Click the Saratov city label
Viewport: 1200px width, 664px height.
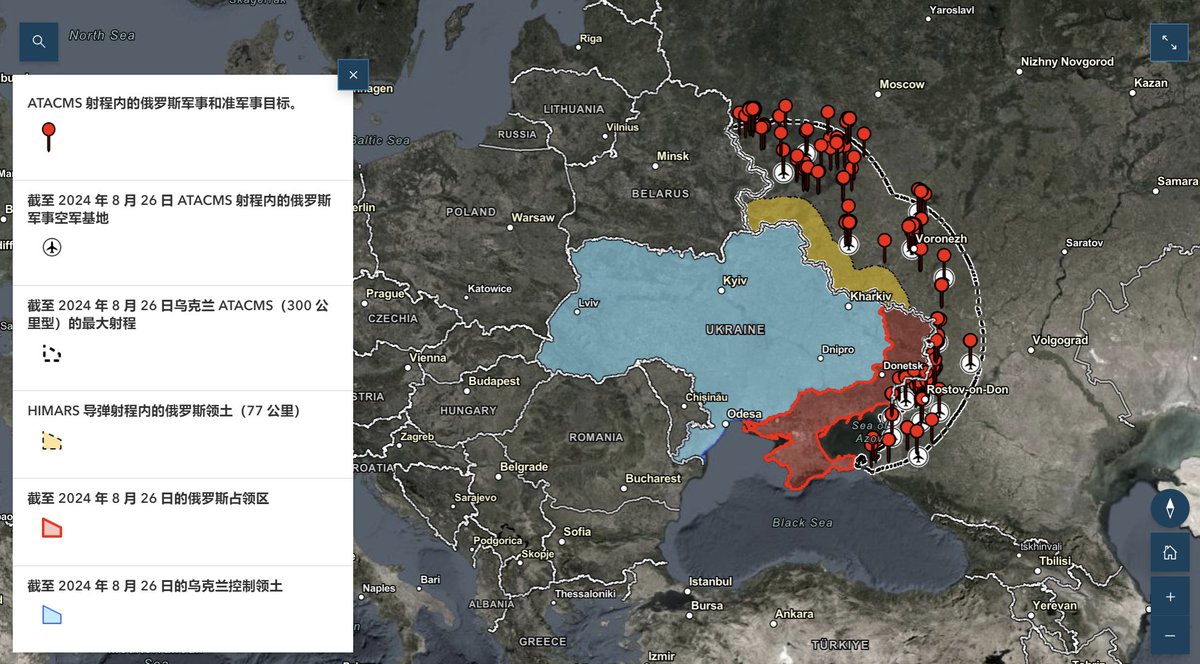pyautogui.click(x=1083, y=243)
